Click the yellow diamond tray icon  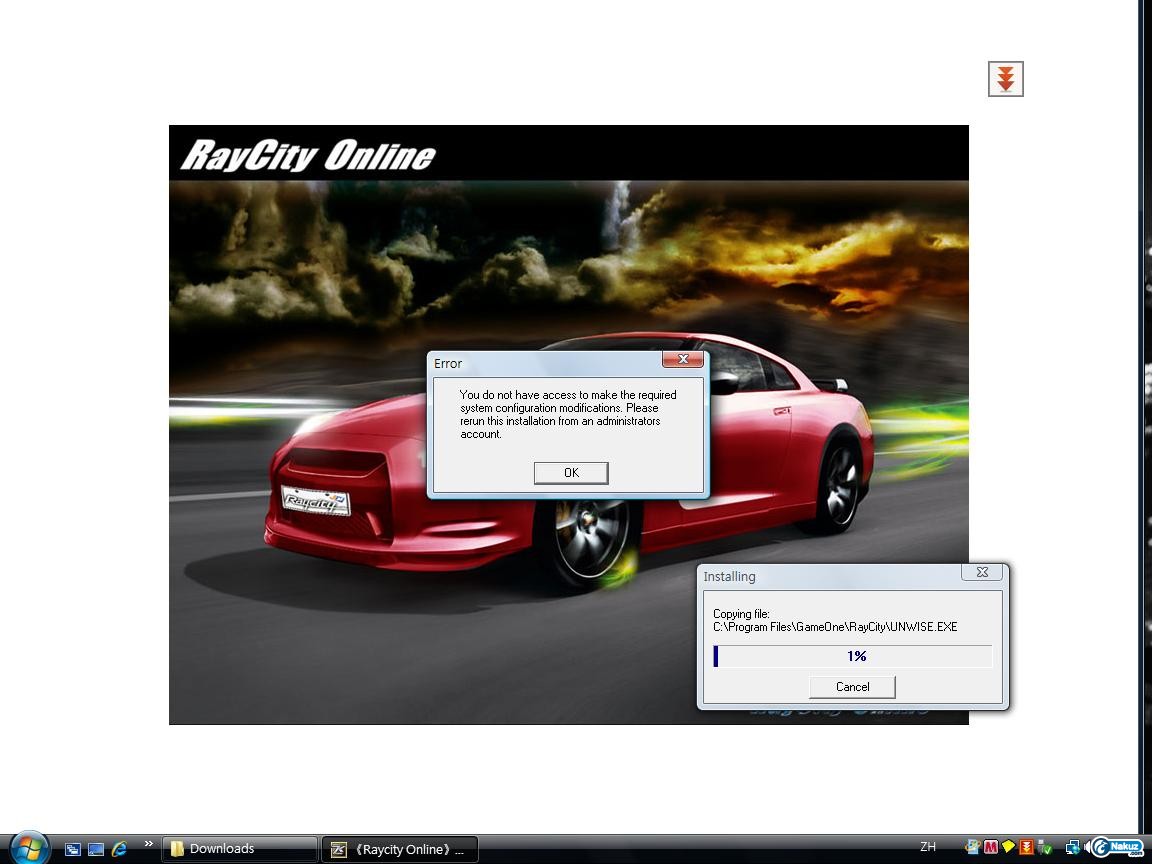click(x=1008, y=847)
